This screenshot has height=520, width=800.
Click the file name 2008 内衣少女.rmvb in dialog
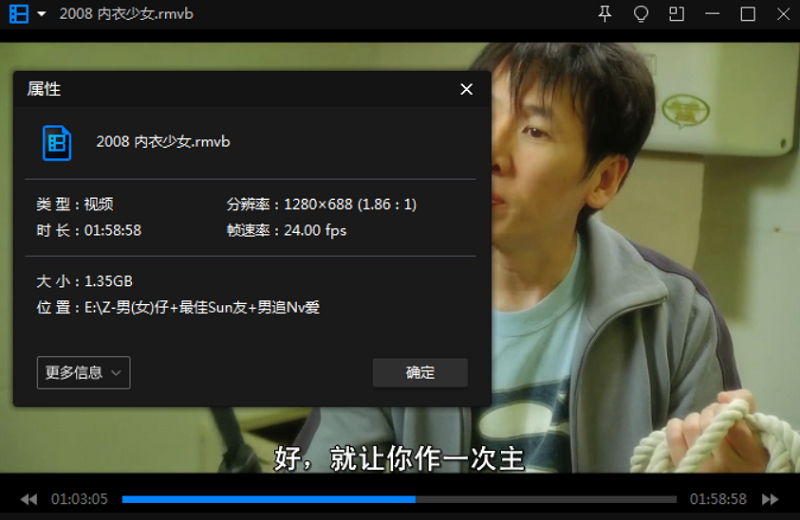[163, 142]
